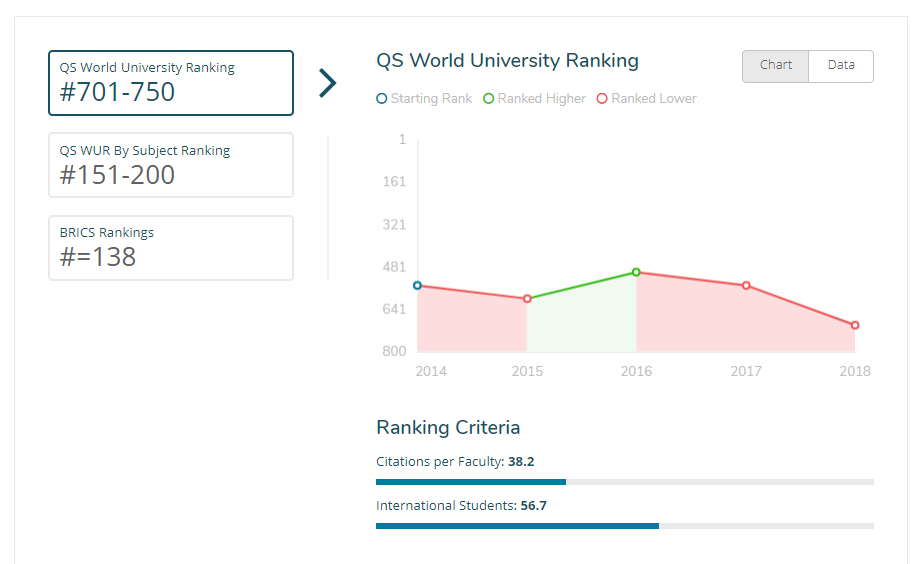
Task: Click the 2016 x-axis year label
Action: tap(636, 371)
